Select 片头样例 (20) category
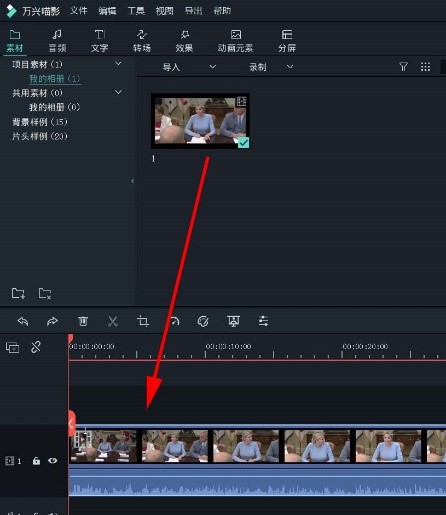Screen dimensions: 446x515 [x=40, y=136]
